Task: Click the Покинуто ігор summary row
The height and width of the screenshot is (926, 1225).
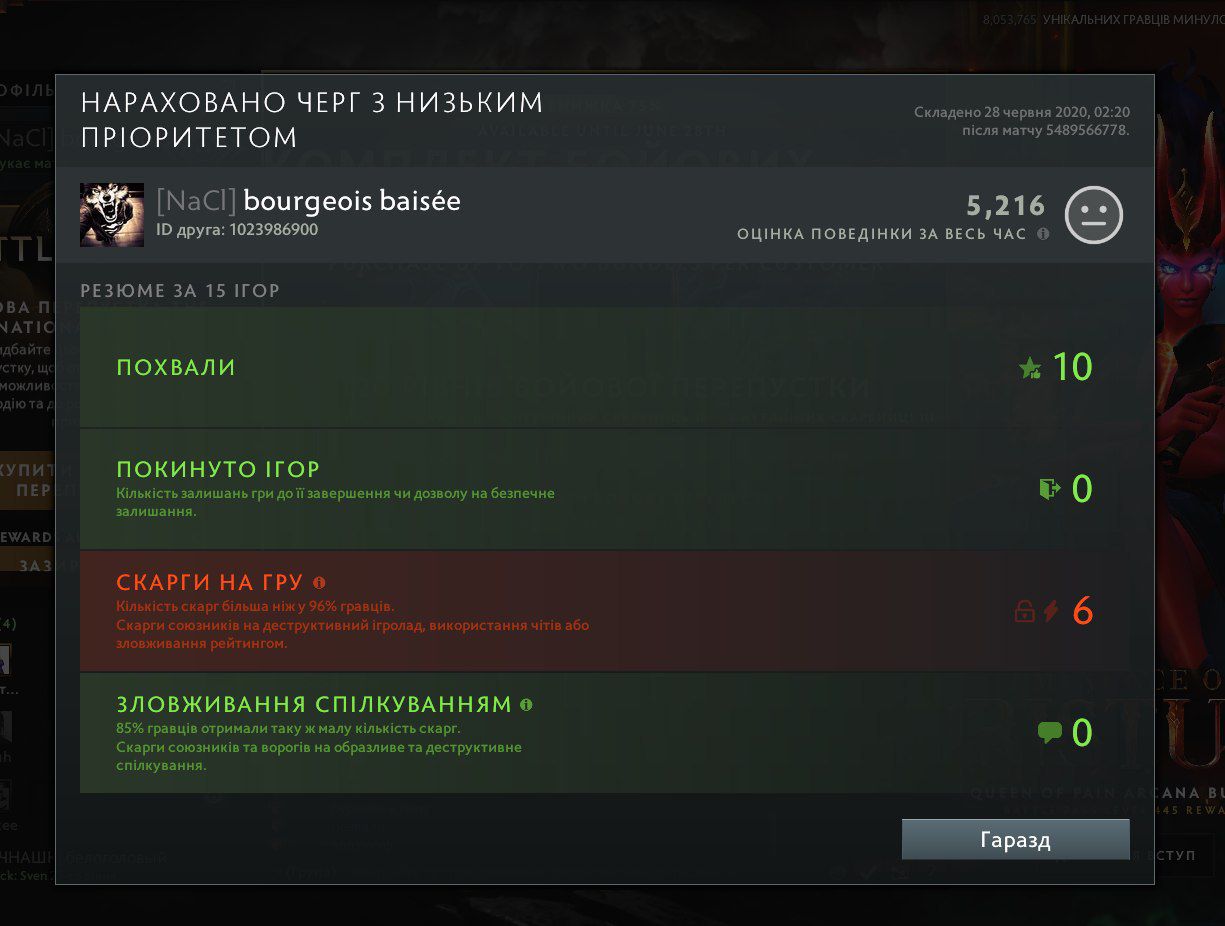Action: coord(604,489)
